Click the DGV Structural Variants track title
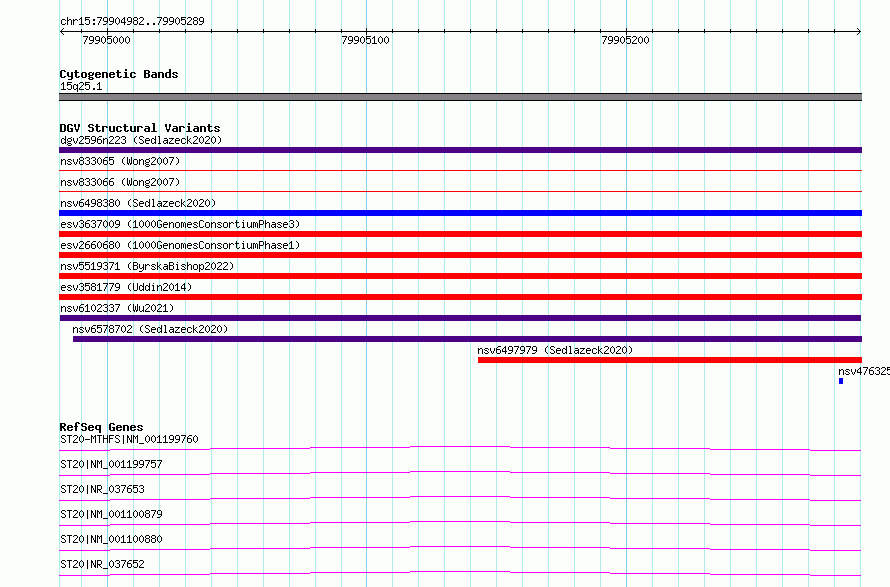 [x=140, y=128]
